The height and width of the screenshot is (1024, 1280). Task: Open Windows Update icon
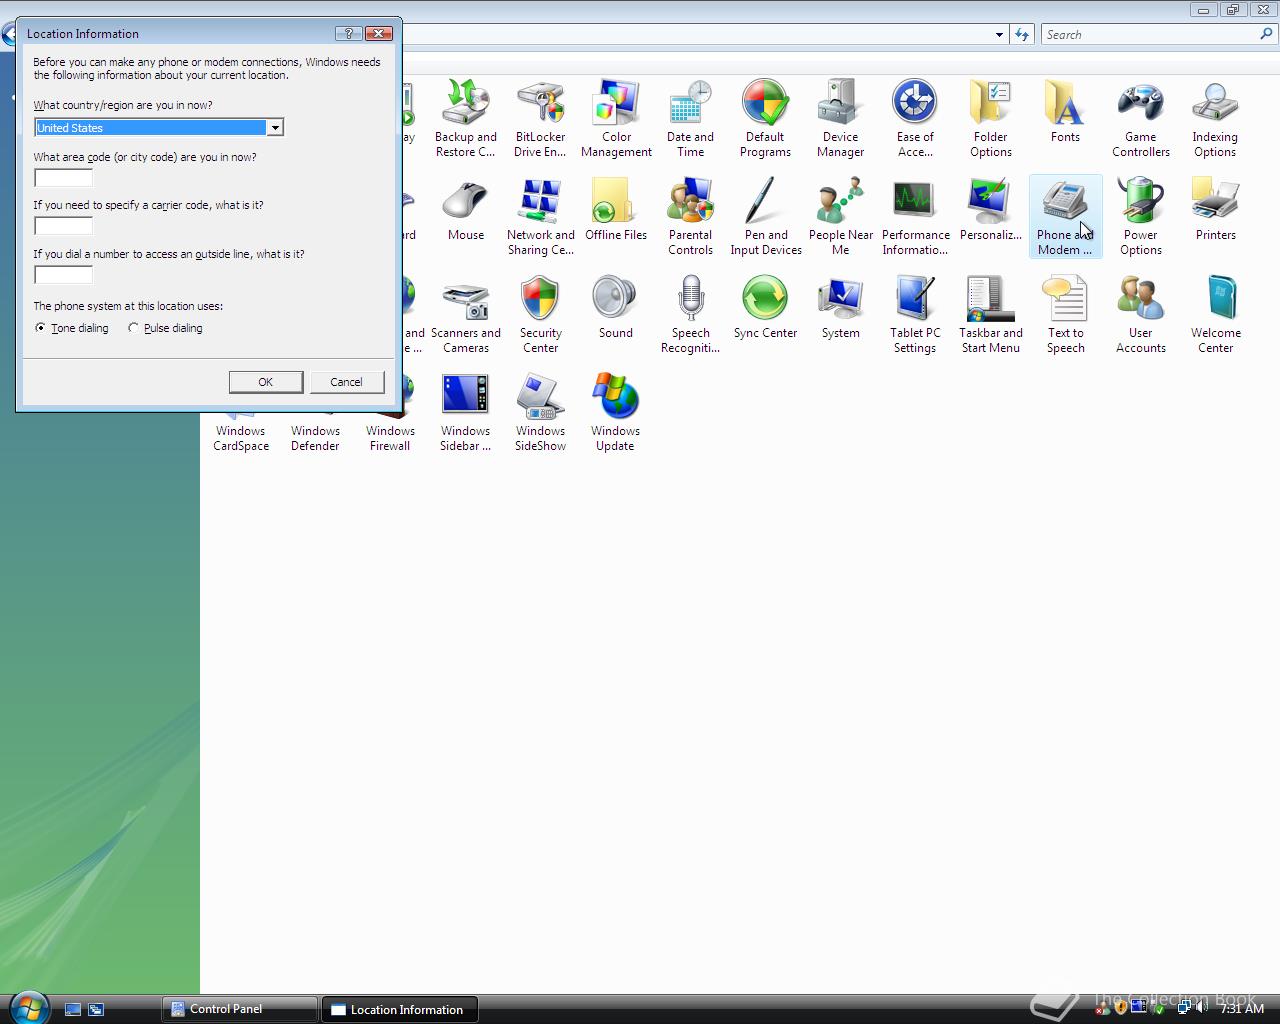tap(616, 412)
